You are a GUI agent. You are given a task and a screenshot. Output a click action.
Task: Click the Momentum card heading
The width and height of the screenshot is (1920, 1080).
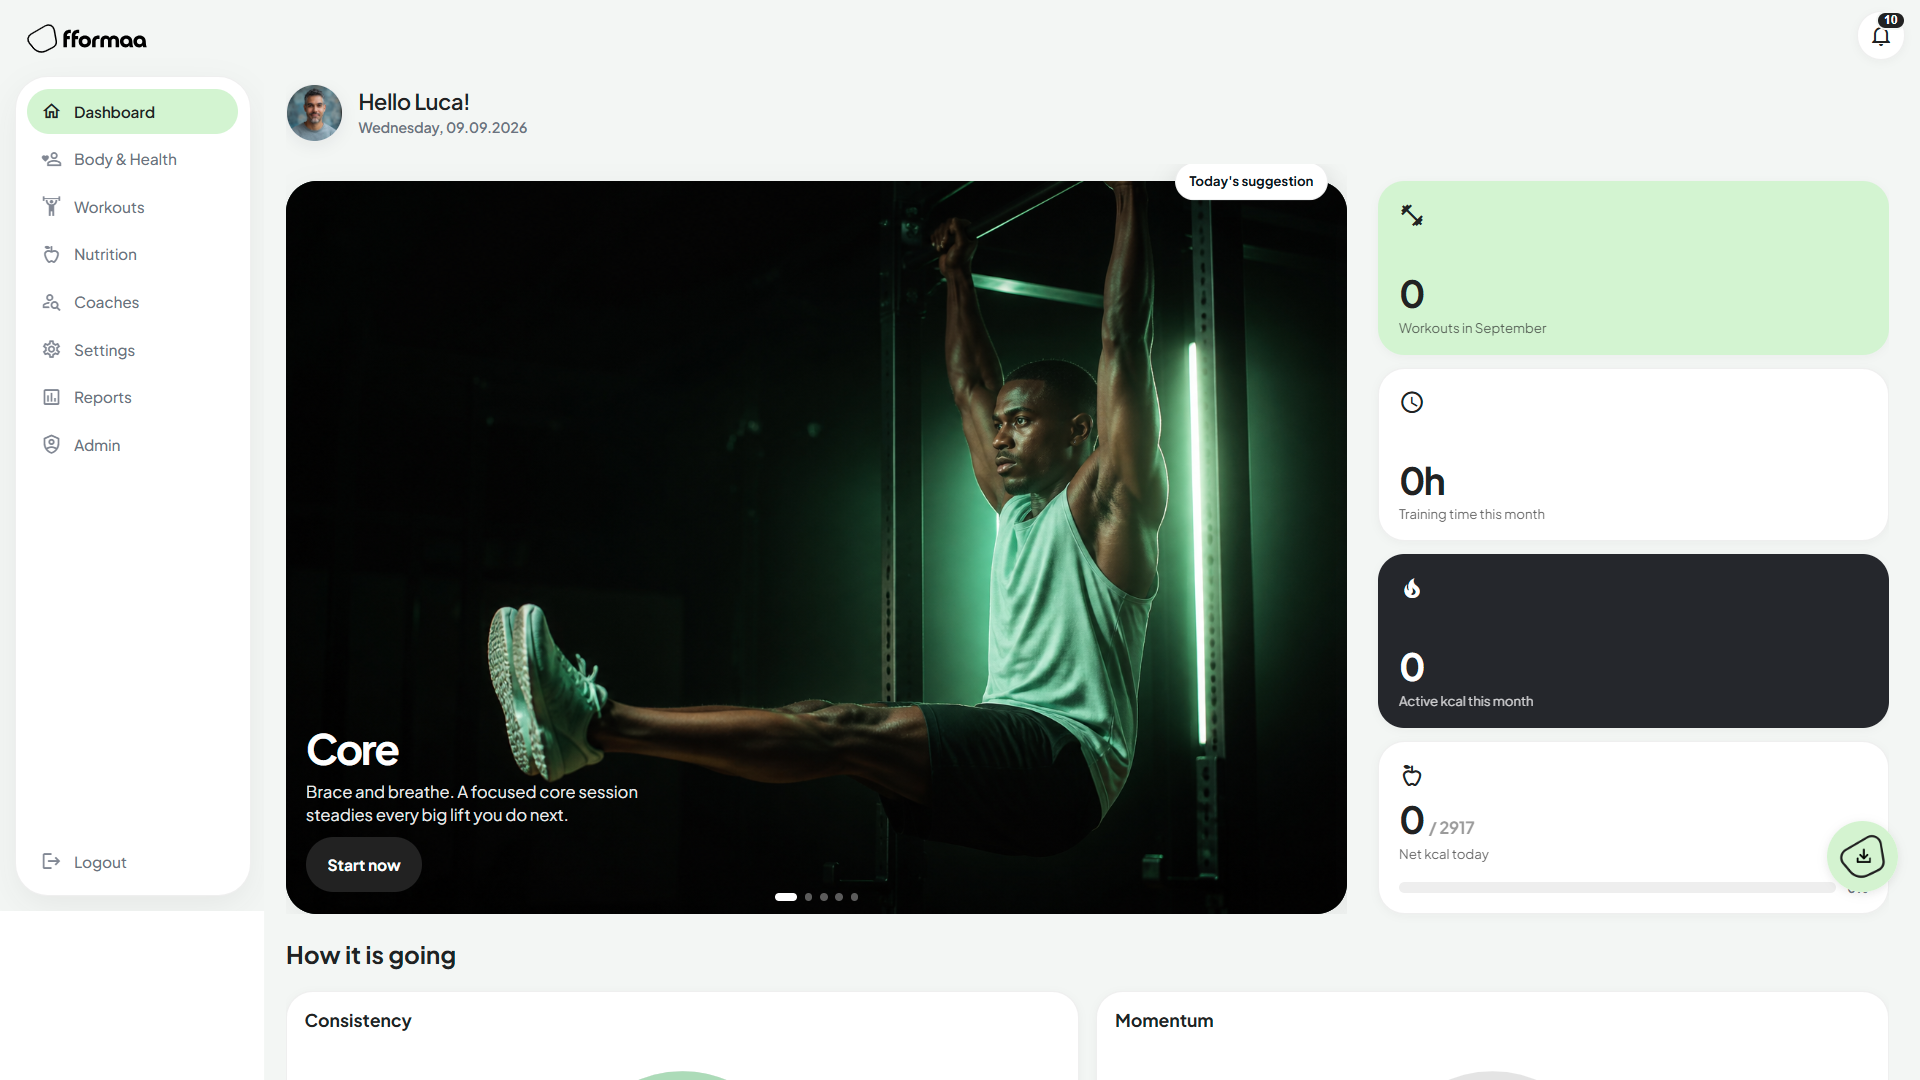pyautogui.click(x=1164, y=1021)
